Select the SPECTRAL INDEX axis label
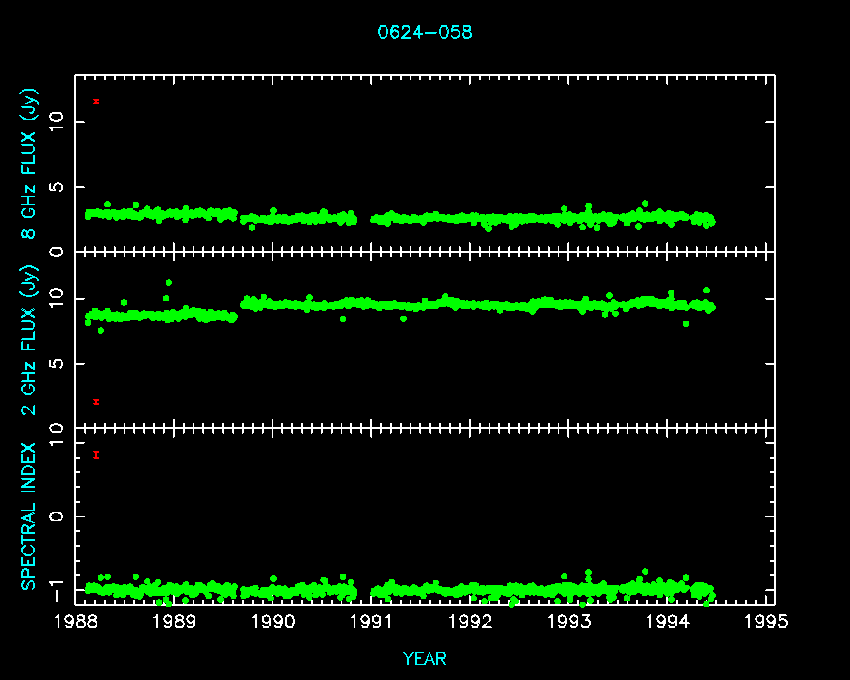 [30, 515]
